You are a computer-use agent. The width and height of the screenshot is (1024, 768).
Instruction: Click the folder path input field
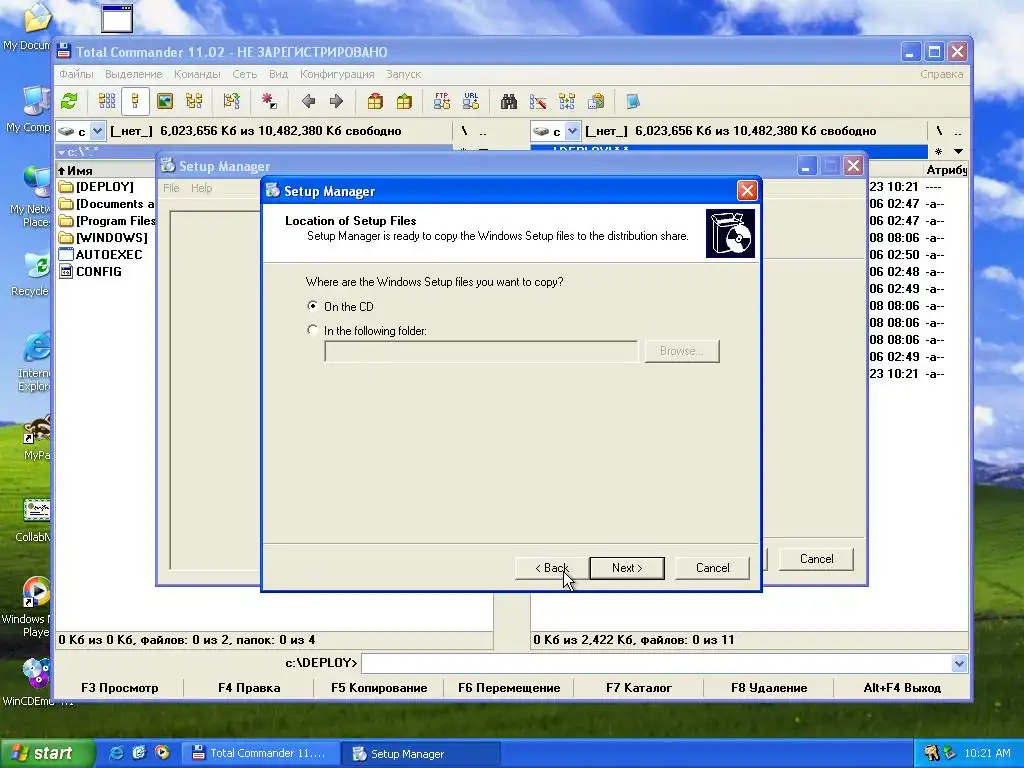click(x=481, y=351)
